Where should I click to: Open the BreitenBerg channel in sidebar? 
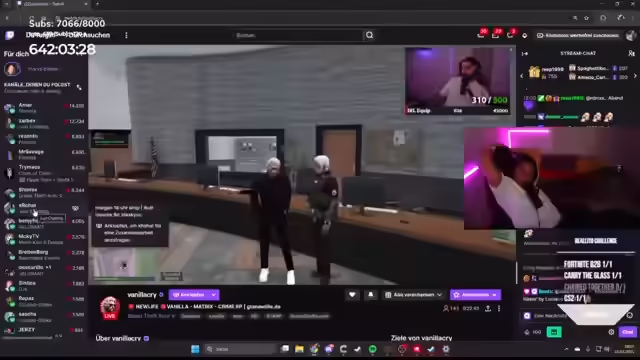click(x=44, y=255)
